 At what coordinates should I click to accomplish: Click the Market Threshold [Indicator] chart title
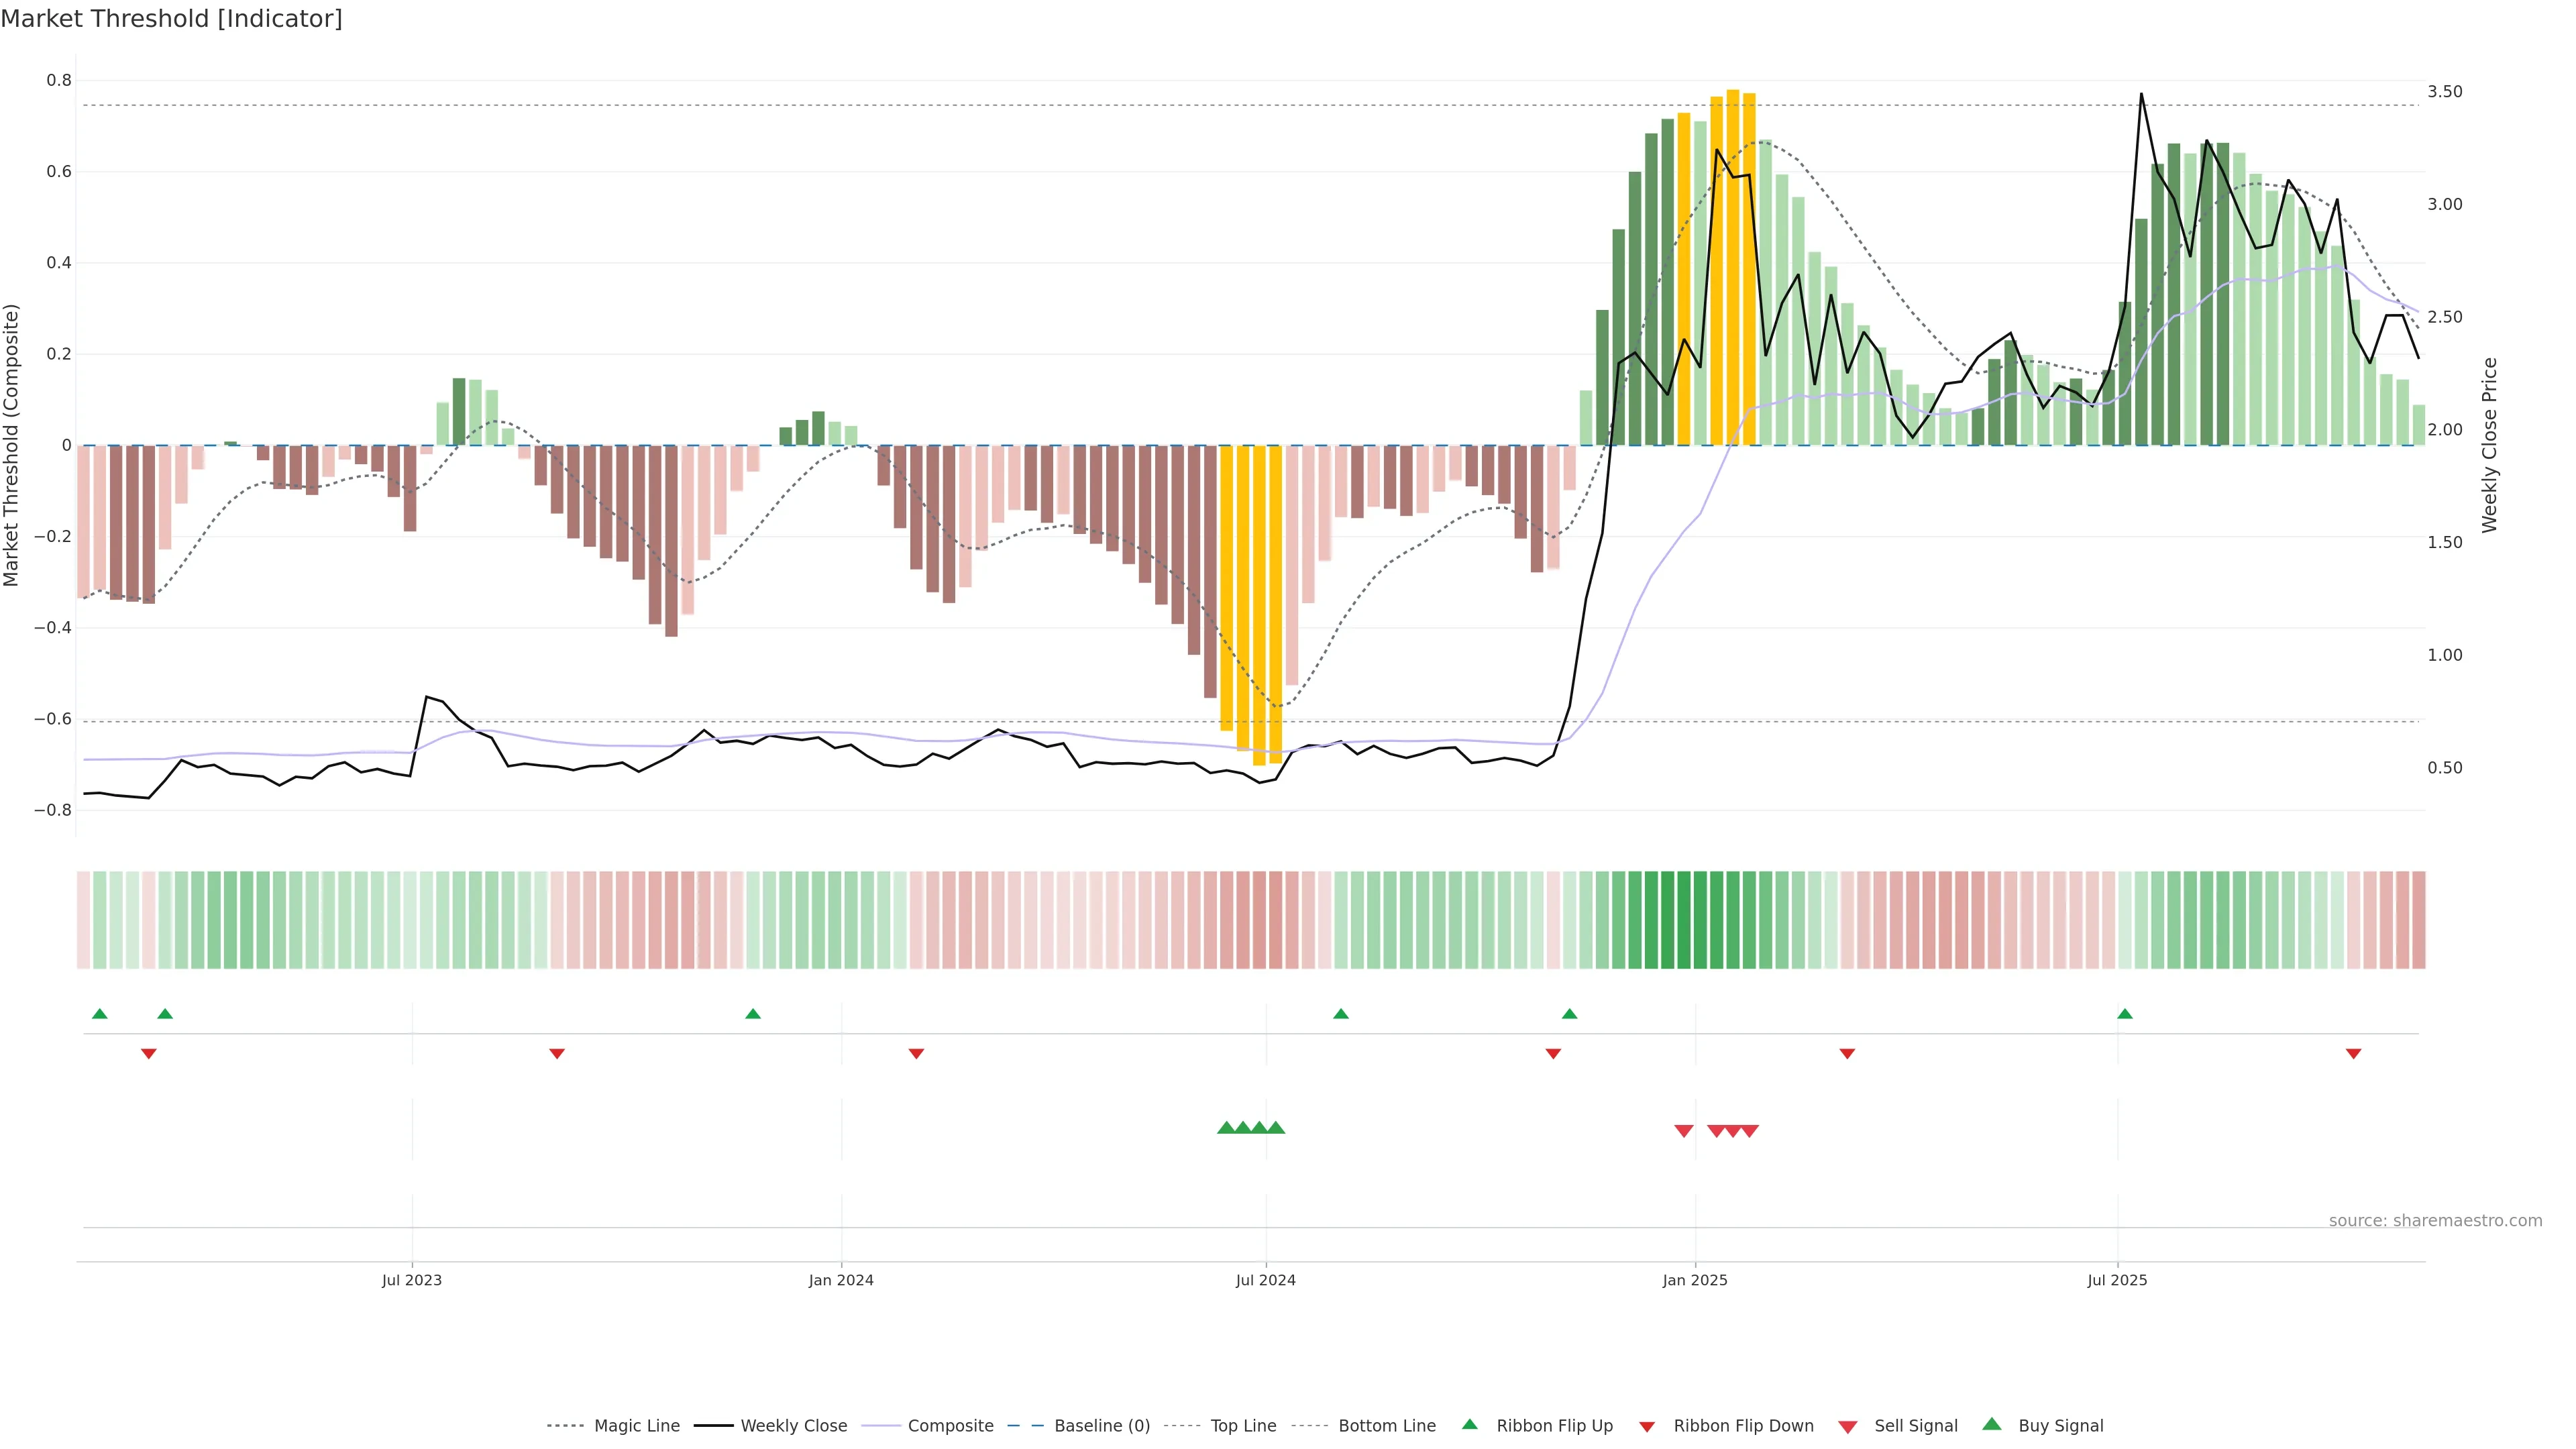click(x=171, y=19)
